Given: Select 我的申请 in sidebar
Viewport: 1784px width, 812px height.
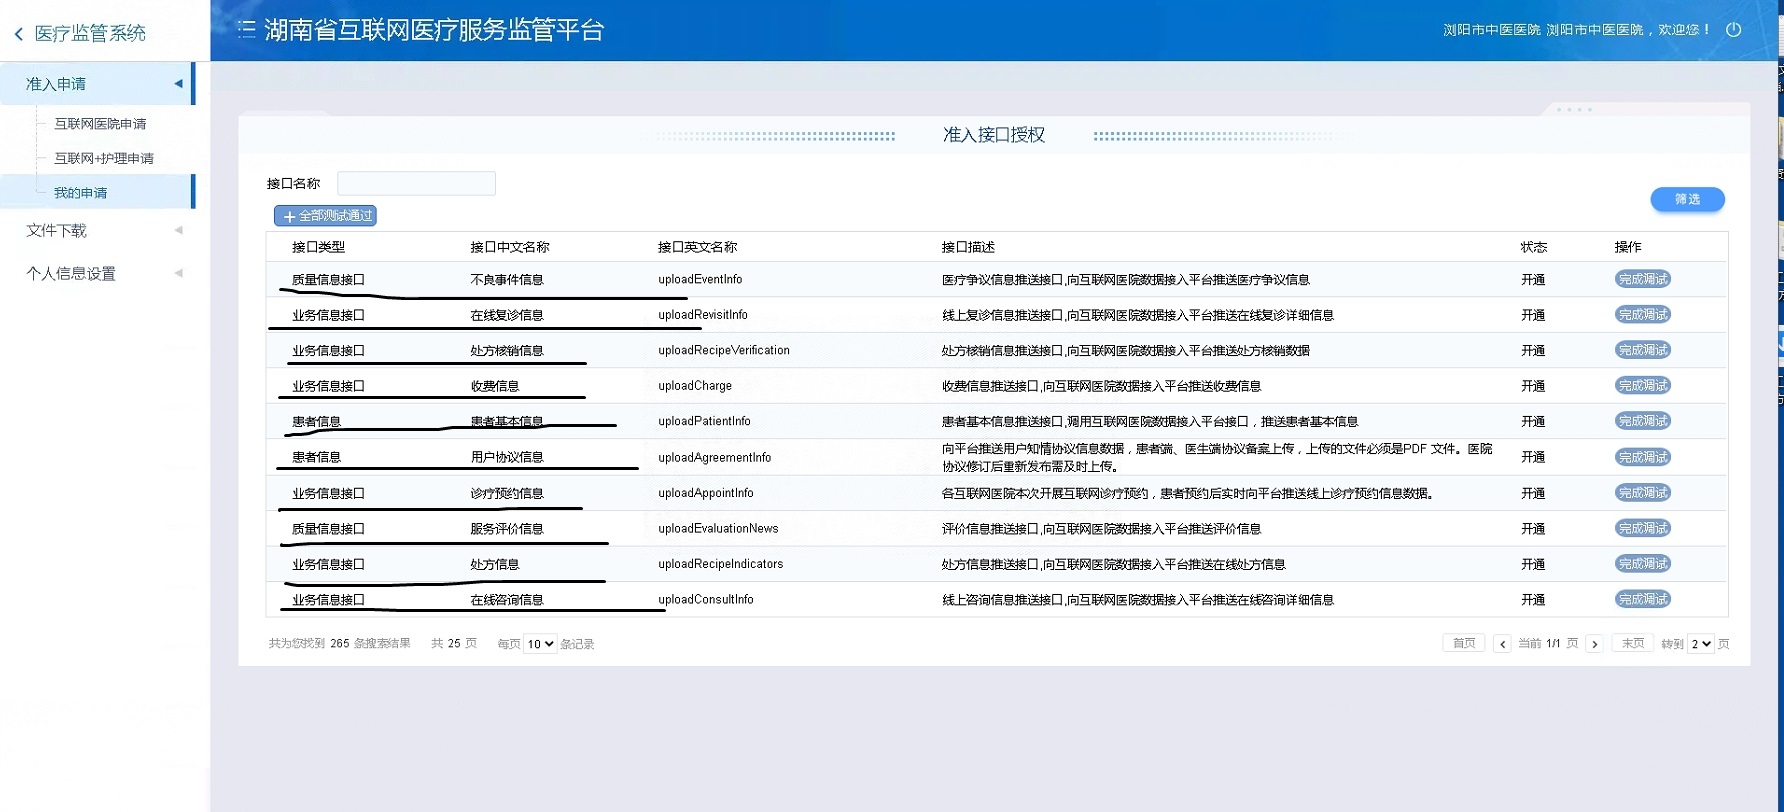Looking at the screenshot, I should click(80, 193).
